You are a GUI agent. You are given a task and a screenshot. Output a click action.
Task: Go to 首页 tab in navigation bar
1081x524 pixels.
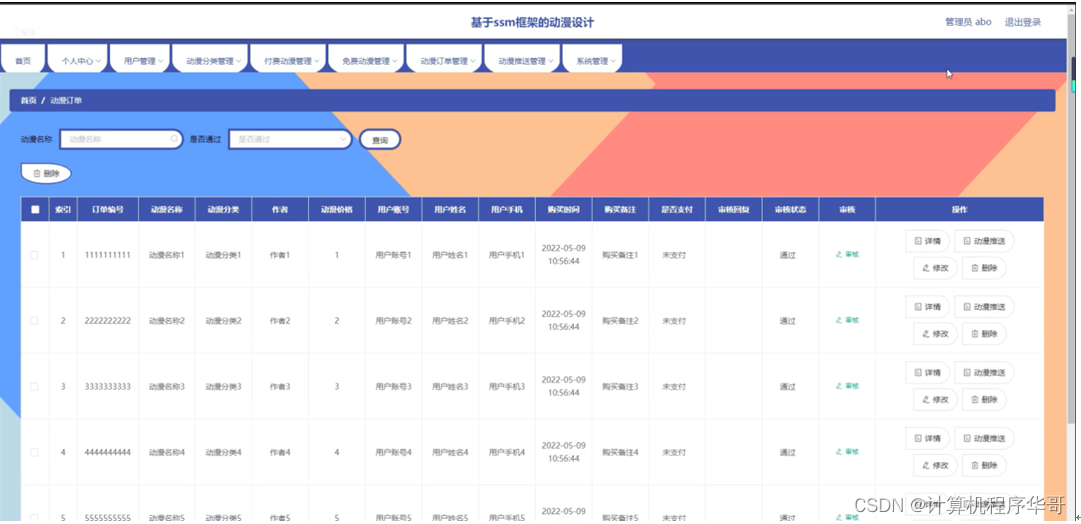pyautogui.click(x=23, y=61)
